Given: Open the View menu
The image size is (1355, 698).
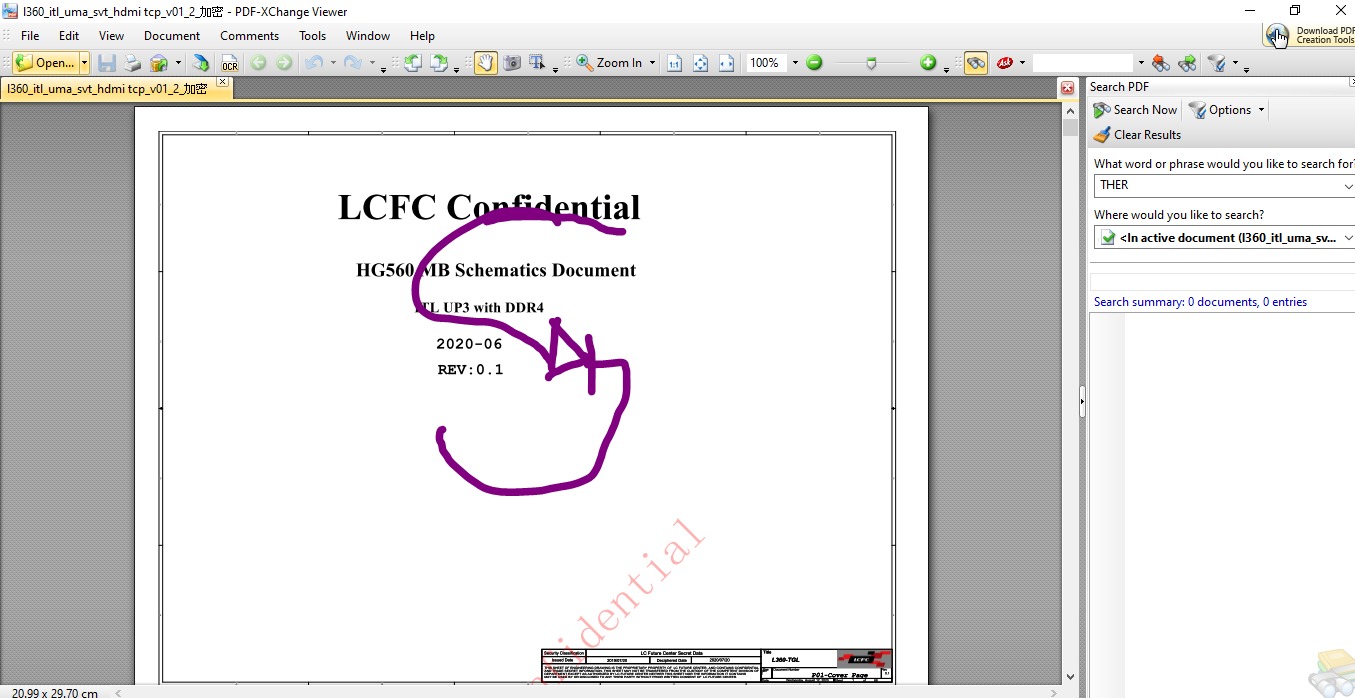Looking at the screenshot, I should click(112, 35).
